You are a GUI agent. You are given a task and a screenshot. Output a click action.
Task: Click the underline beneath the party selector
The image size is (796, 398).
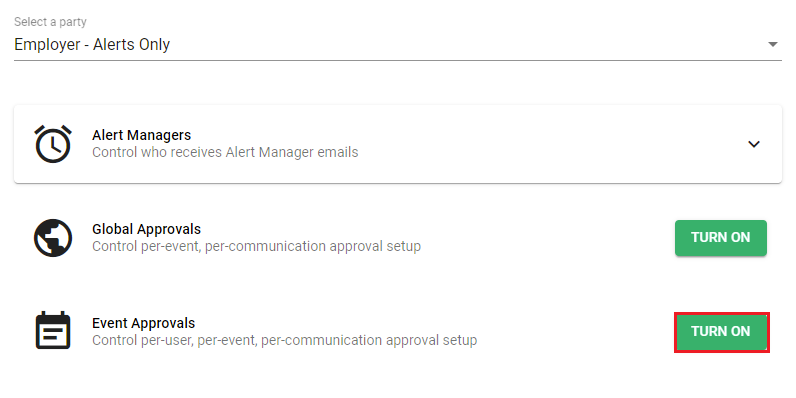tap(398, 60)
